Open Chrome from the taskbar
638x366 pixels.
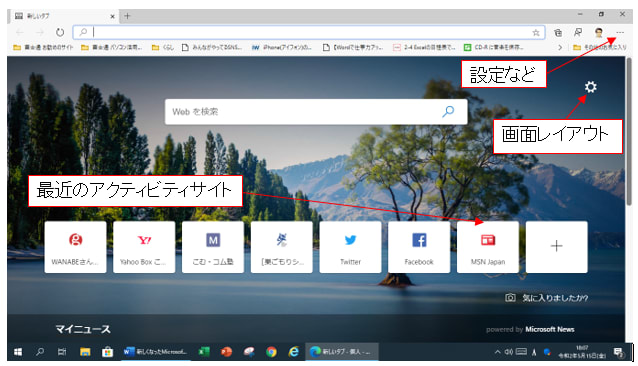click(271, 352)
